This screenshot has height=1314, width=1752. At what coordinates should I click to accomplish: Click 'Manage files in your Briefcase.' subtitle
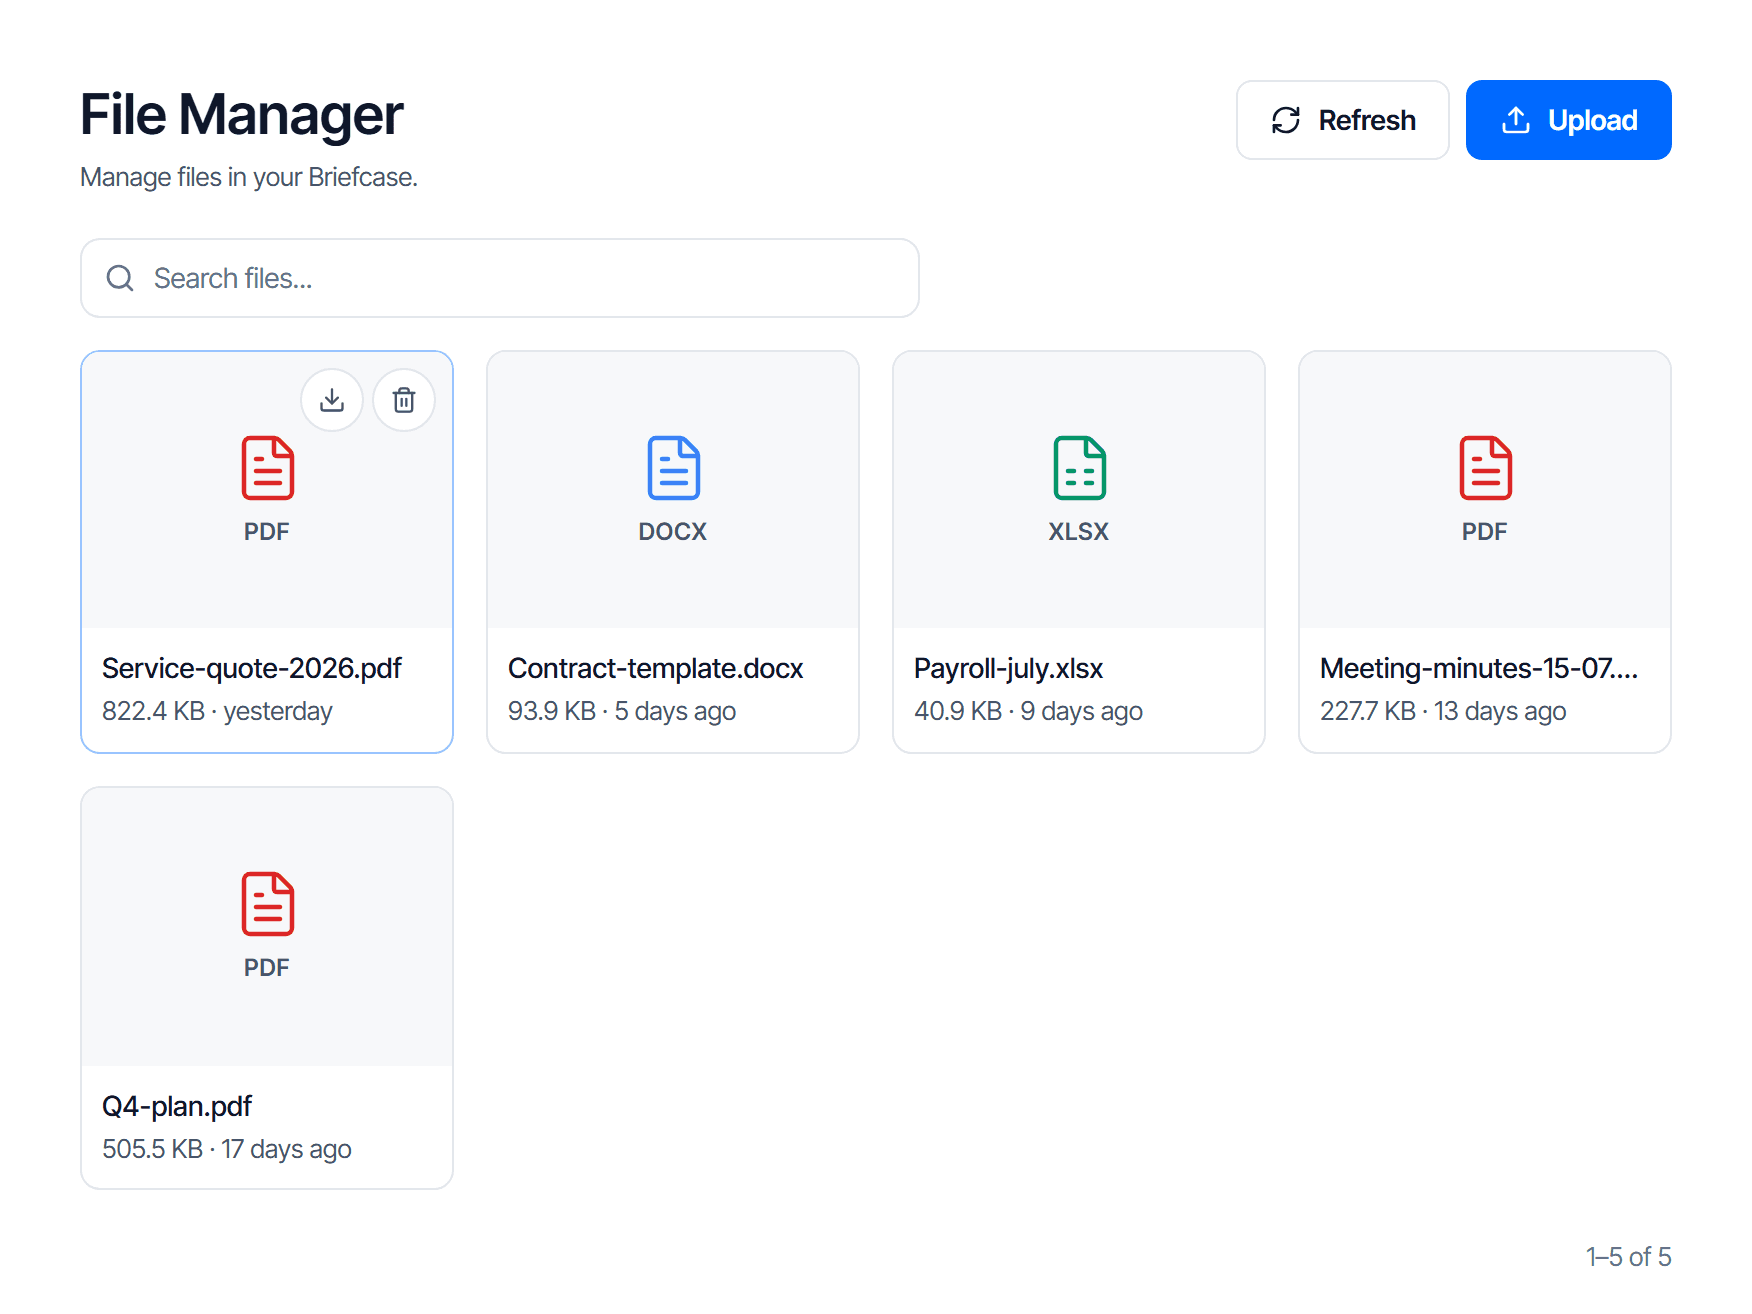pos(249,177)
